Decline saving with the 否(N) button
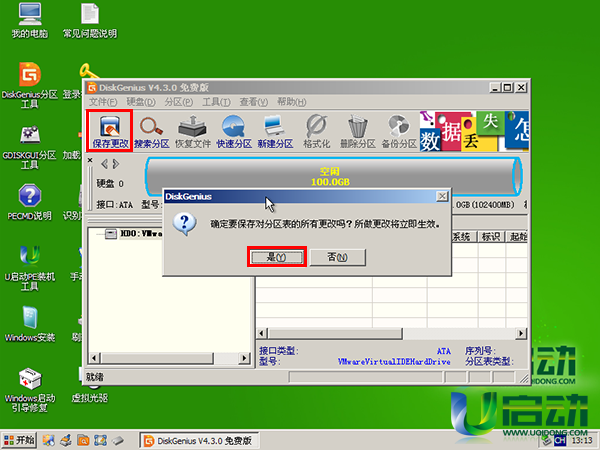The width and height of the screenshot is (600, 450). pos(338,257)
